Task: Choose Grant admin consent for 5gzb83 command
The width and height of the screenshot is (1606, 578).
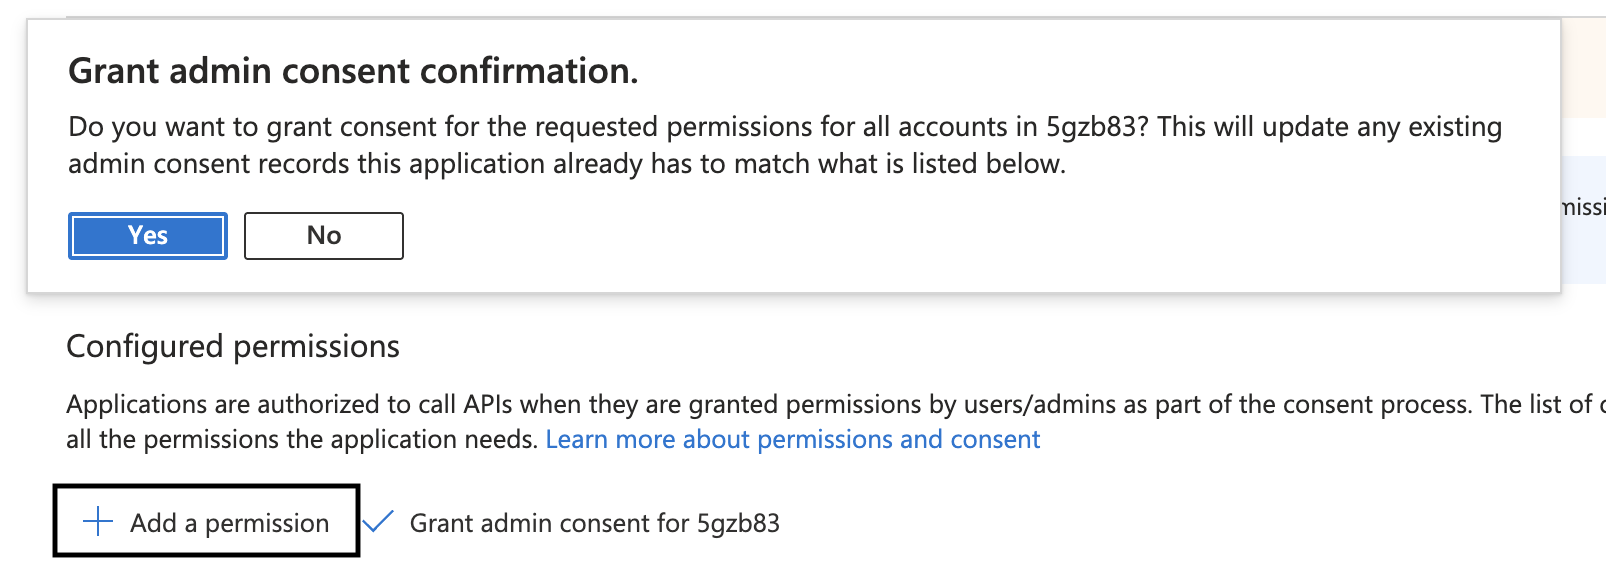Action: [596, 522]
